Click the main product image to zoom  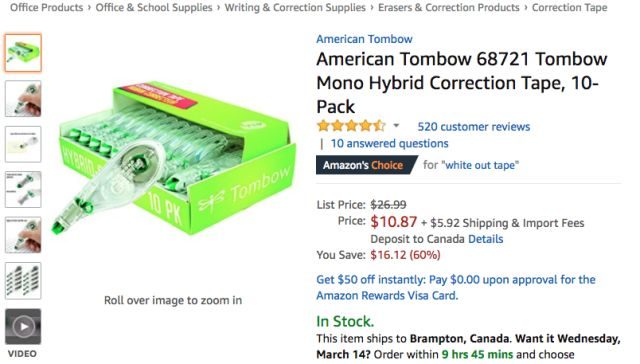(x=173, y=158)
